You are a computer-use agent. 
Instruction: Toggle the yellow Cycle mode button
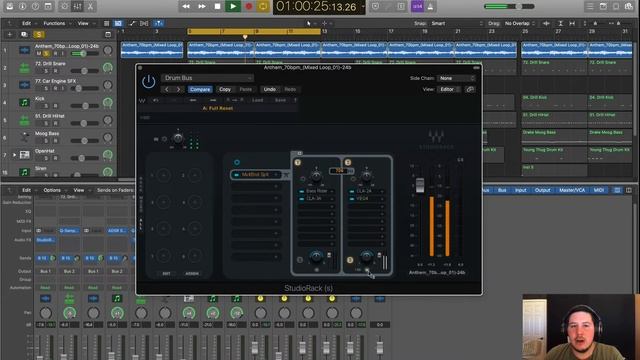(x=263, y=7)
